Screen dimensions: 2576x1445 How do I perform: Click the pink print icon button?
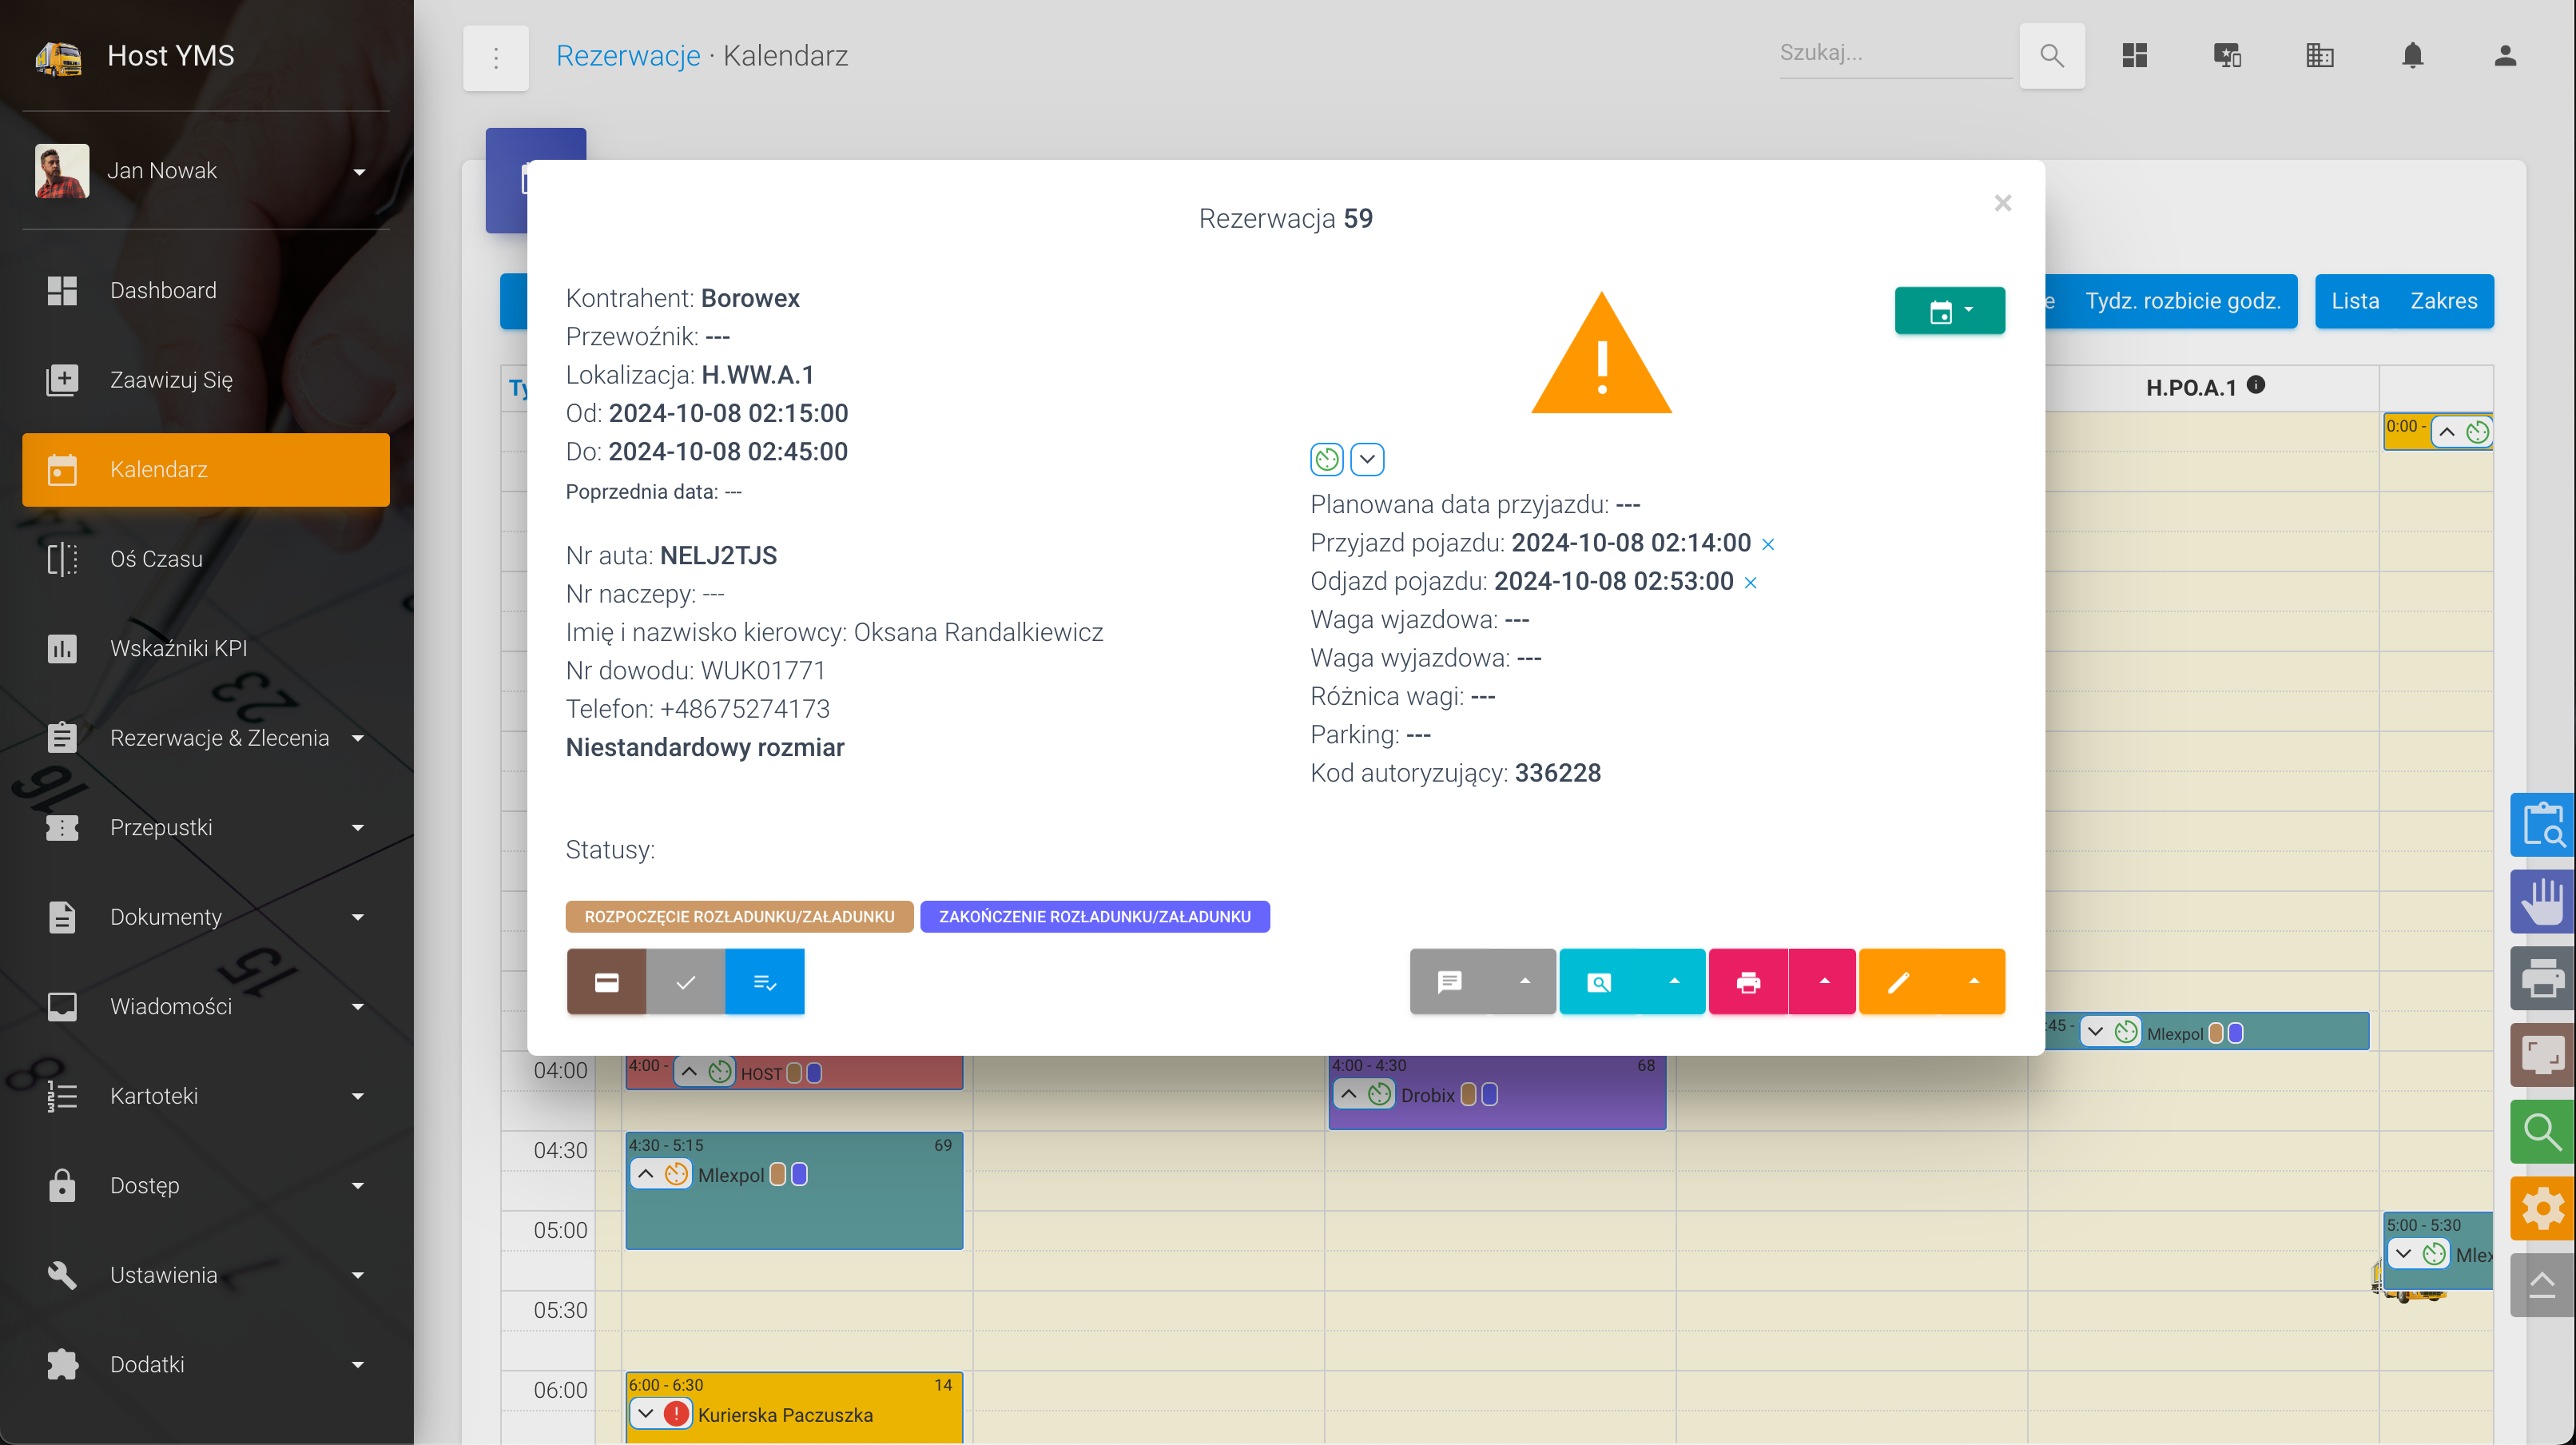click(1747, 982)
